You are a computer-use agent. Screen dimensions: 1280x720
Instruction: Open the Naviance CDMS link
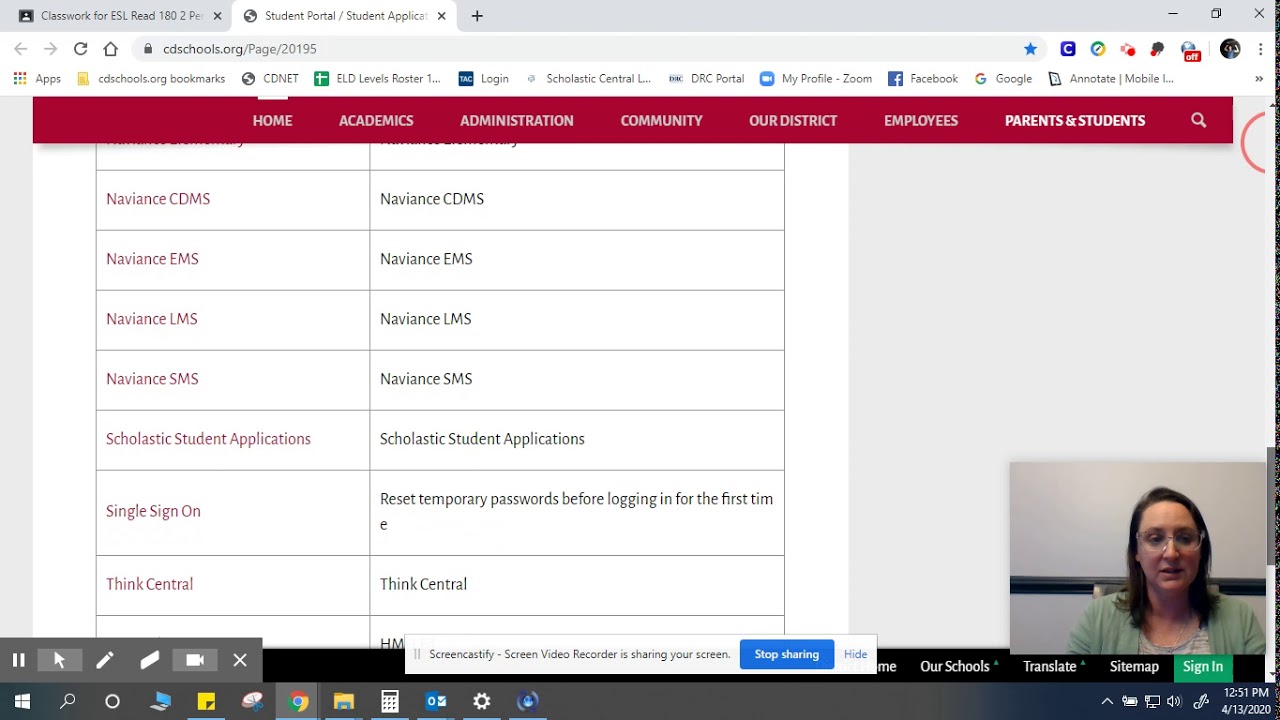tap(158, 199)
